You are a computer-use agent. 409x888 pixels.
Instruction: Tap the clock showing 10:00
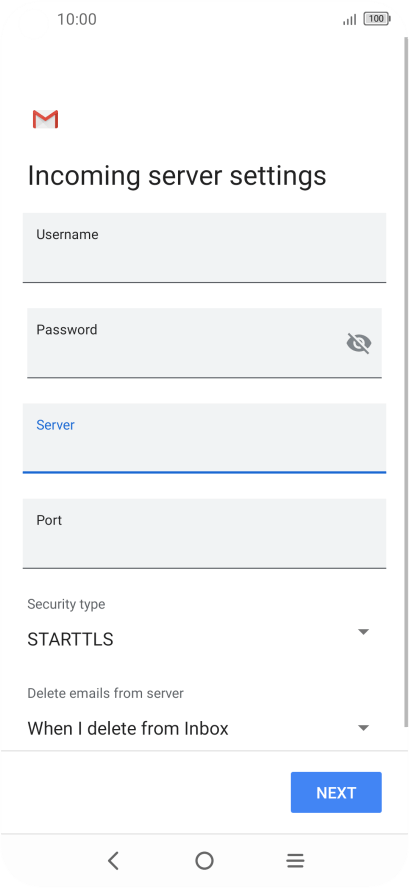pyautogui.click(x=77, y=19)
